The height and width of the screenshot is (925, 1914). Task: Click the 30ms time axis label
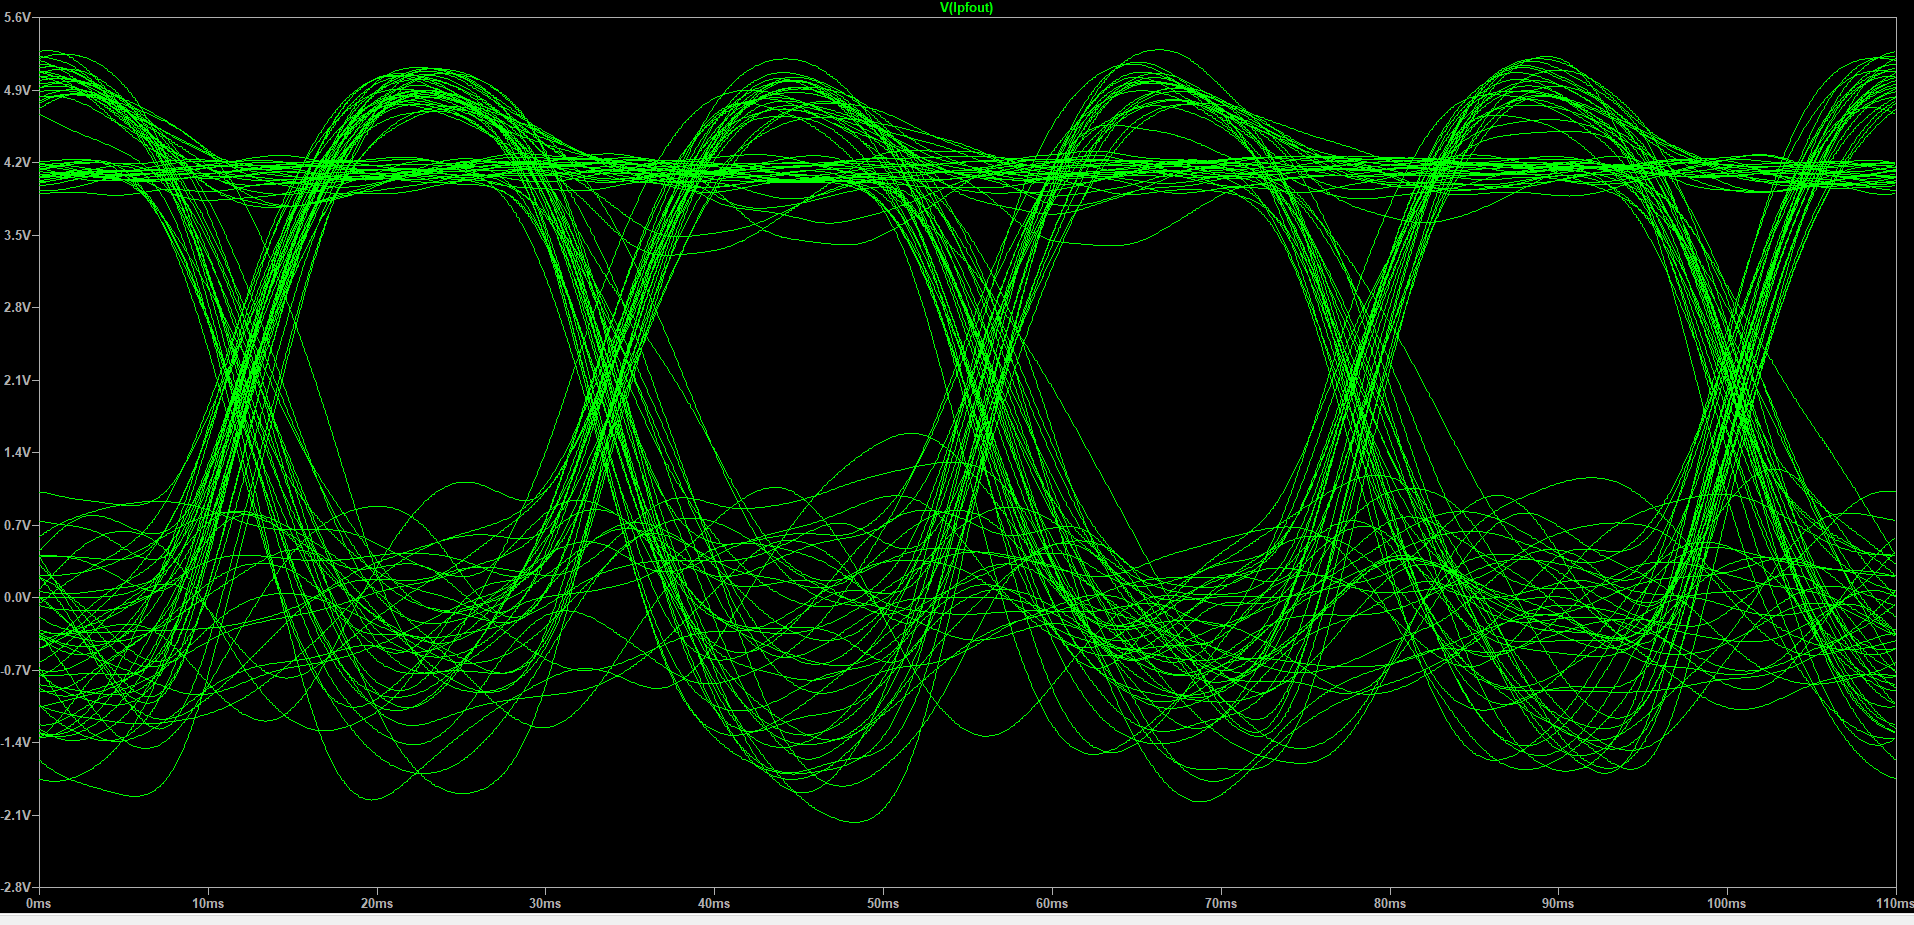click(545, 903)
